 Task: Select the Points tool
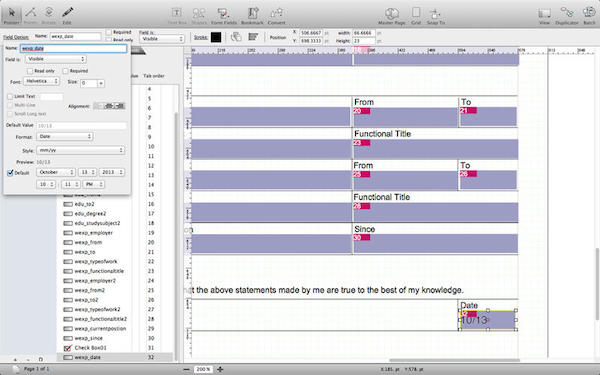(30, 14)
